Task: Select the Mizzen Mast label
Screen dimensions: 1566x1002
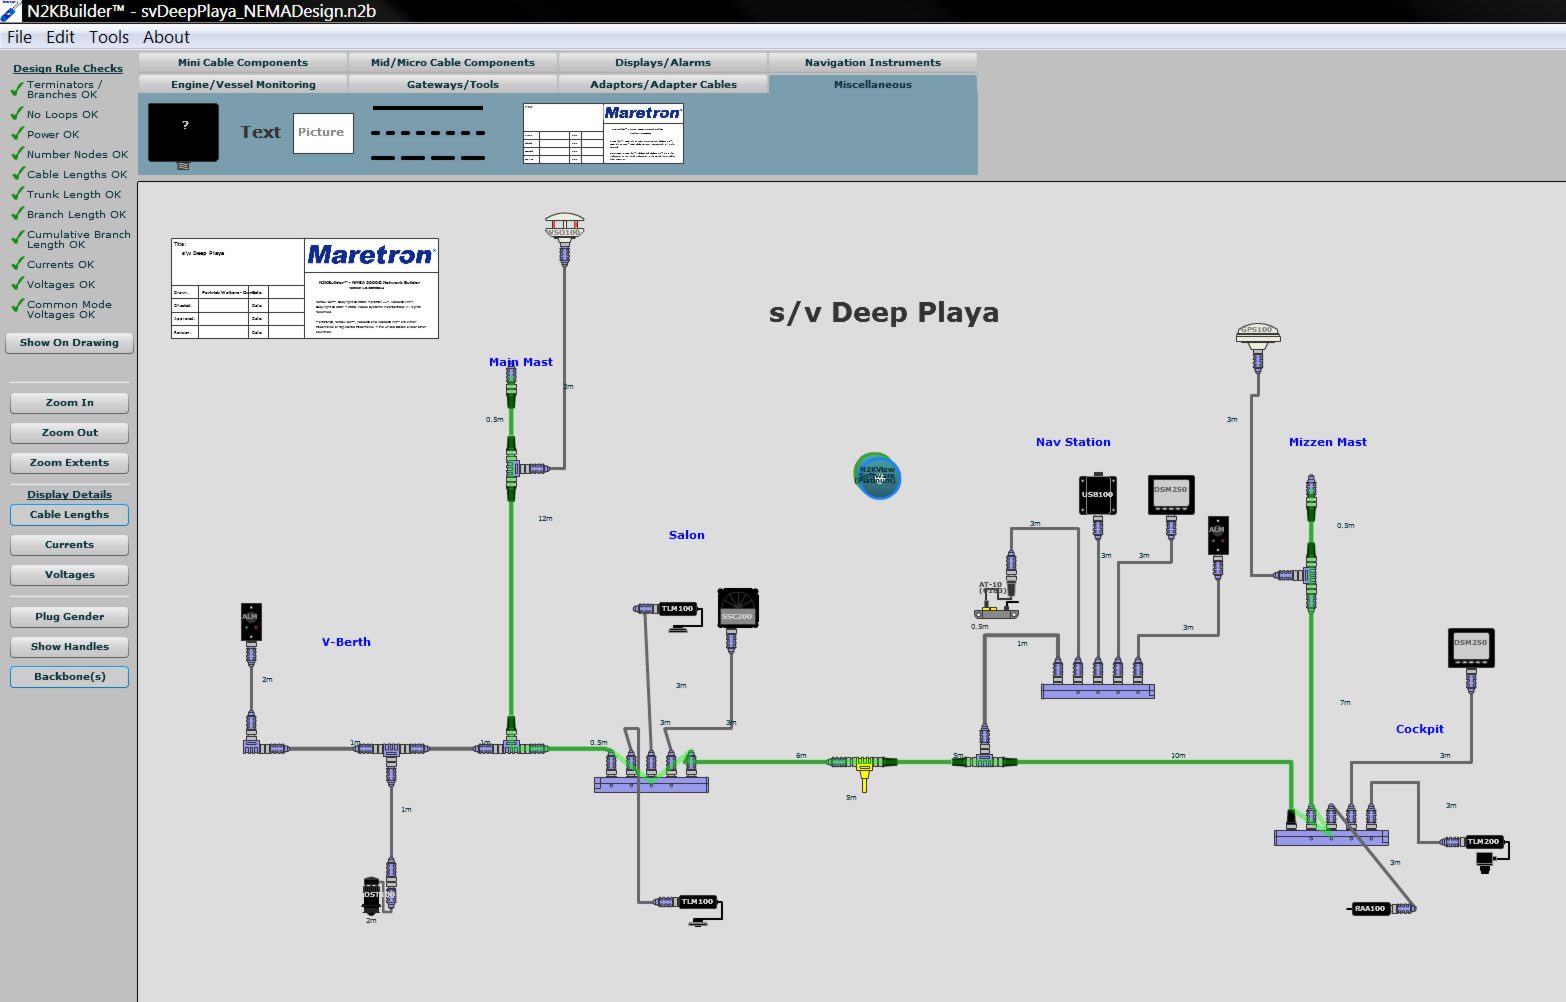Action: 1328,442
